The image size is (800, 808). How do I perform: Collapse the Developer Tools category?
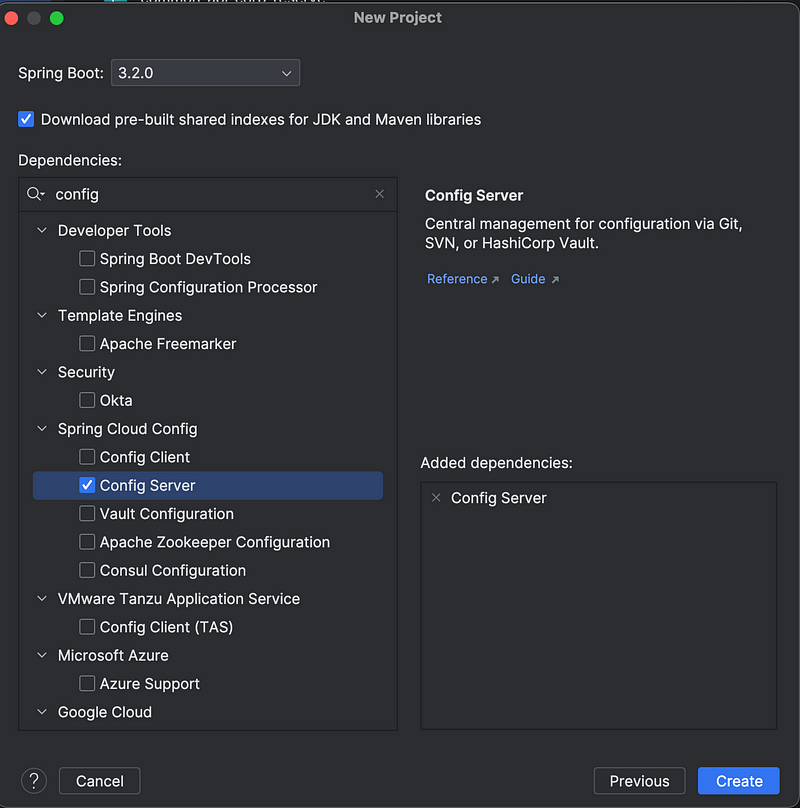(x=42, y=231)
